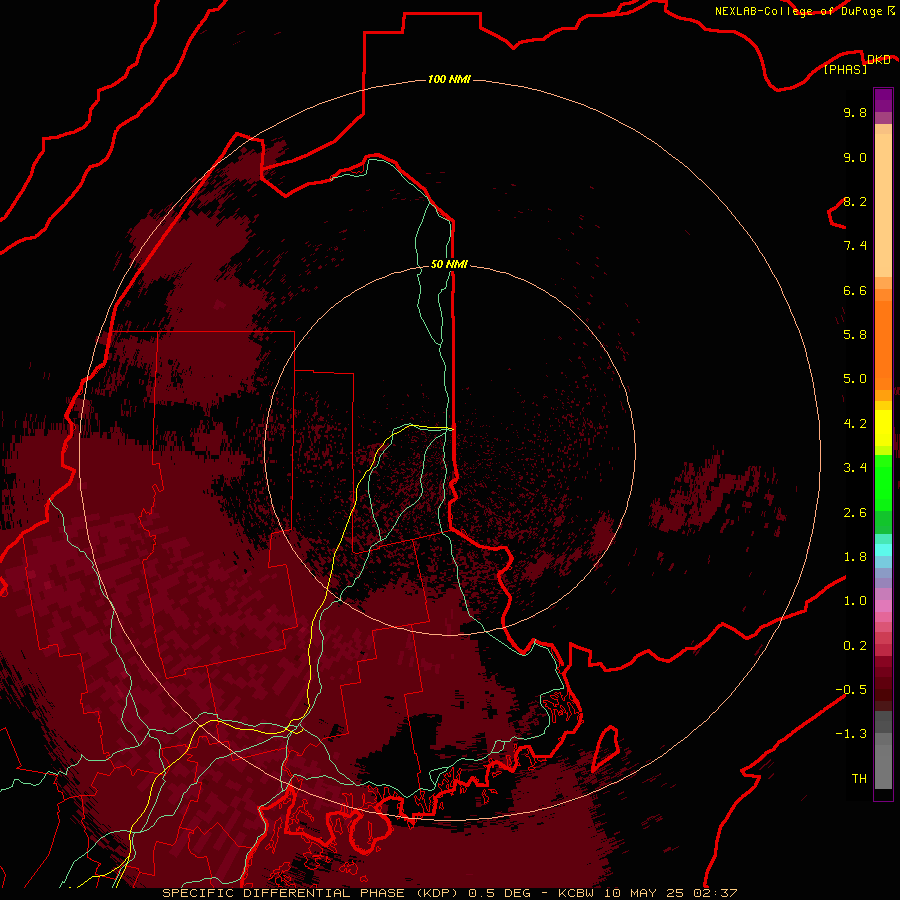
Task: Click the 8.2 value on the color scale
Action: click(x=855, y=201)
